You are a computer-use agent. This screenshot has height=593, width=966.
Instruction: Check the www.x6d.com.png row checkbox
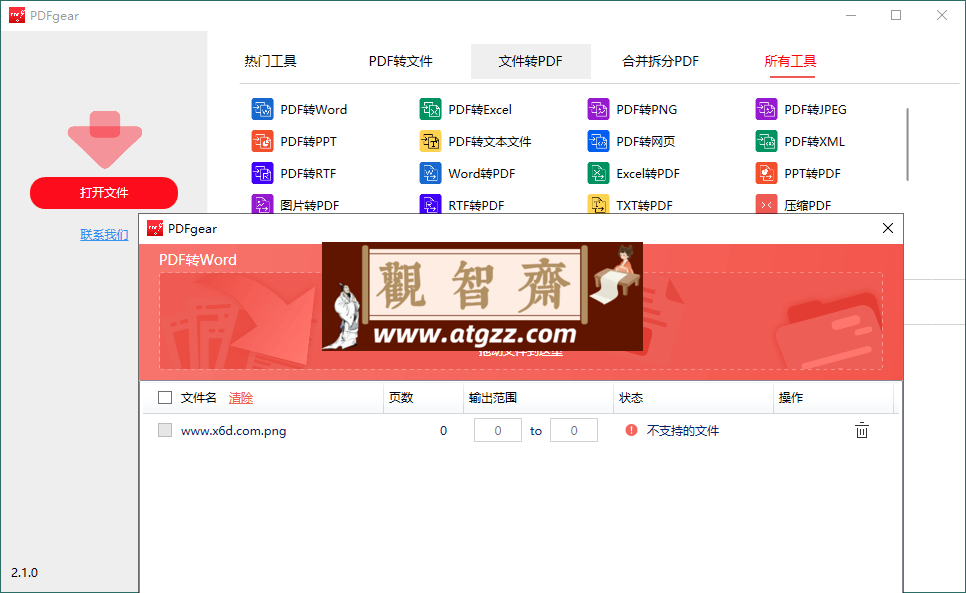(165, 430)
